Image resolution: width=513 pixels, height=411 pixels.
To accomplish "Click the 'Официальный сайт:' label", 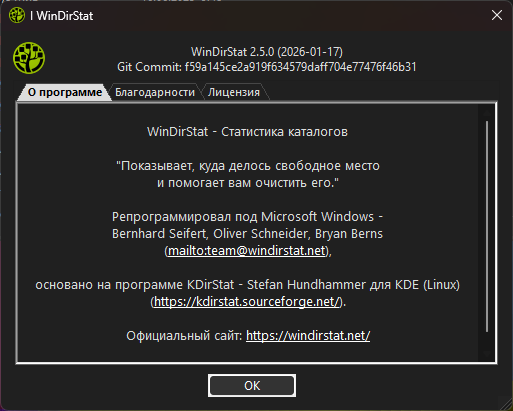I will coord(184,336).
